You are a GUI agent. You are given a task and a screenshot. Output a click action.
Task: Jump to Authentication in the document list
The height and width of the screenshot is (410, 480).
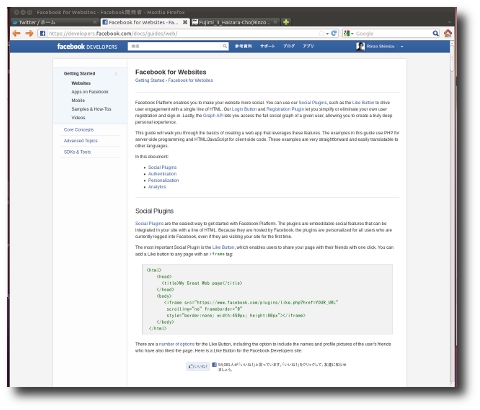(162, 174)
